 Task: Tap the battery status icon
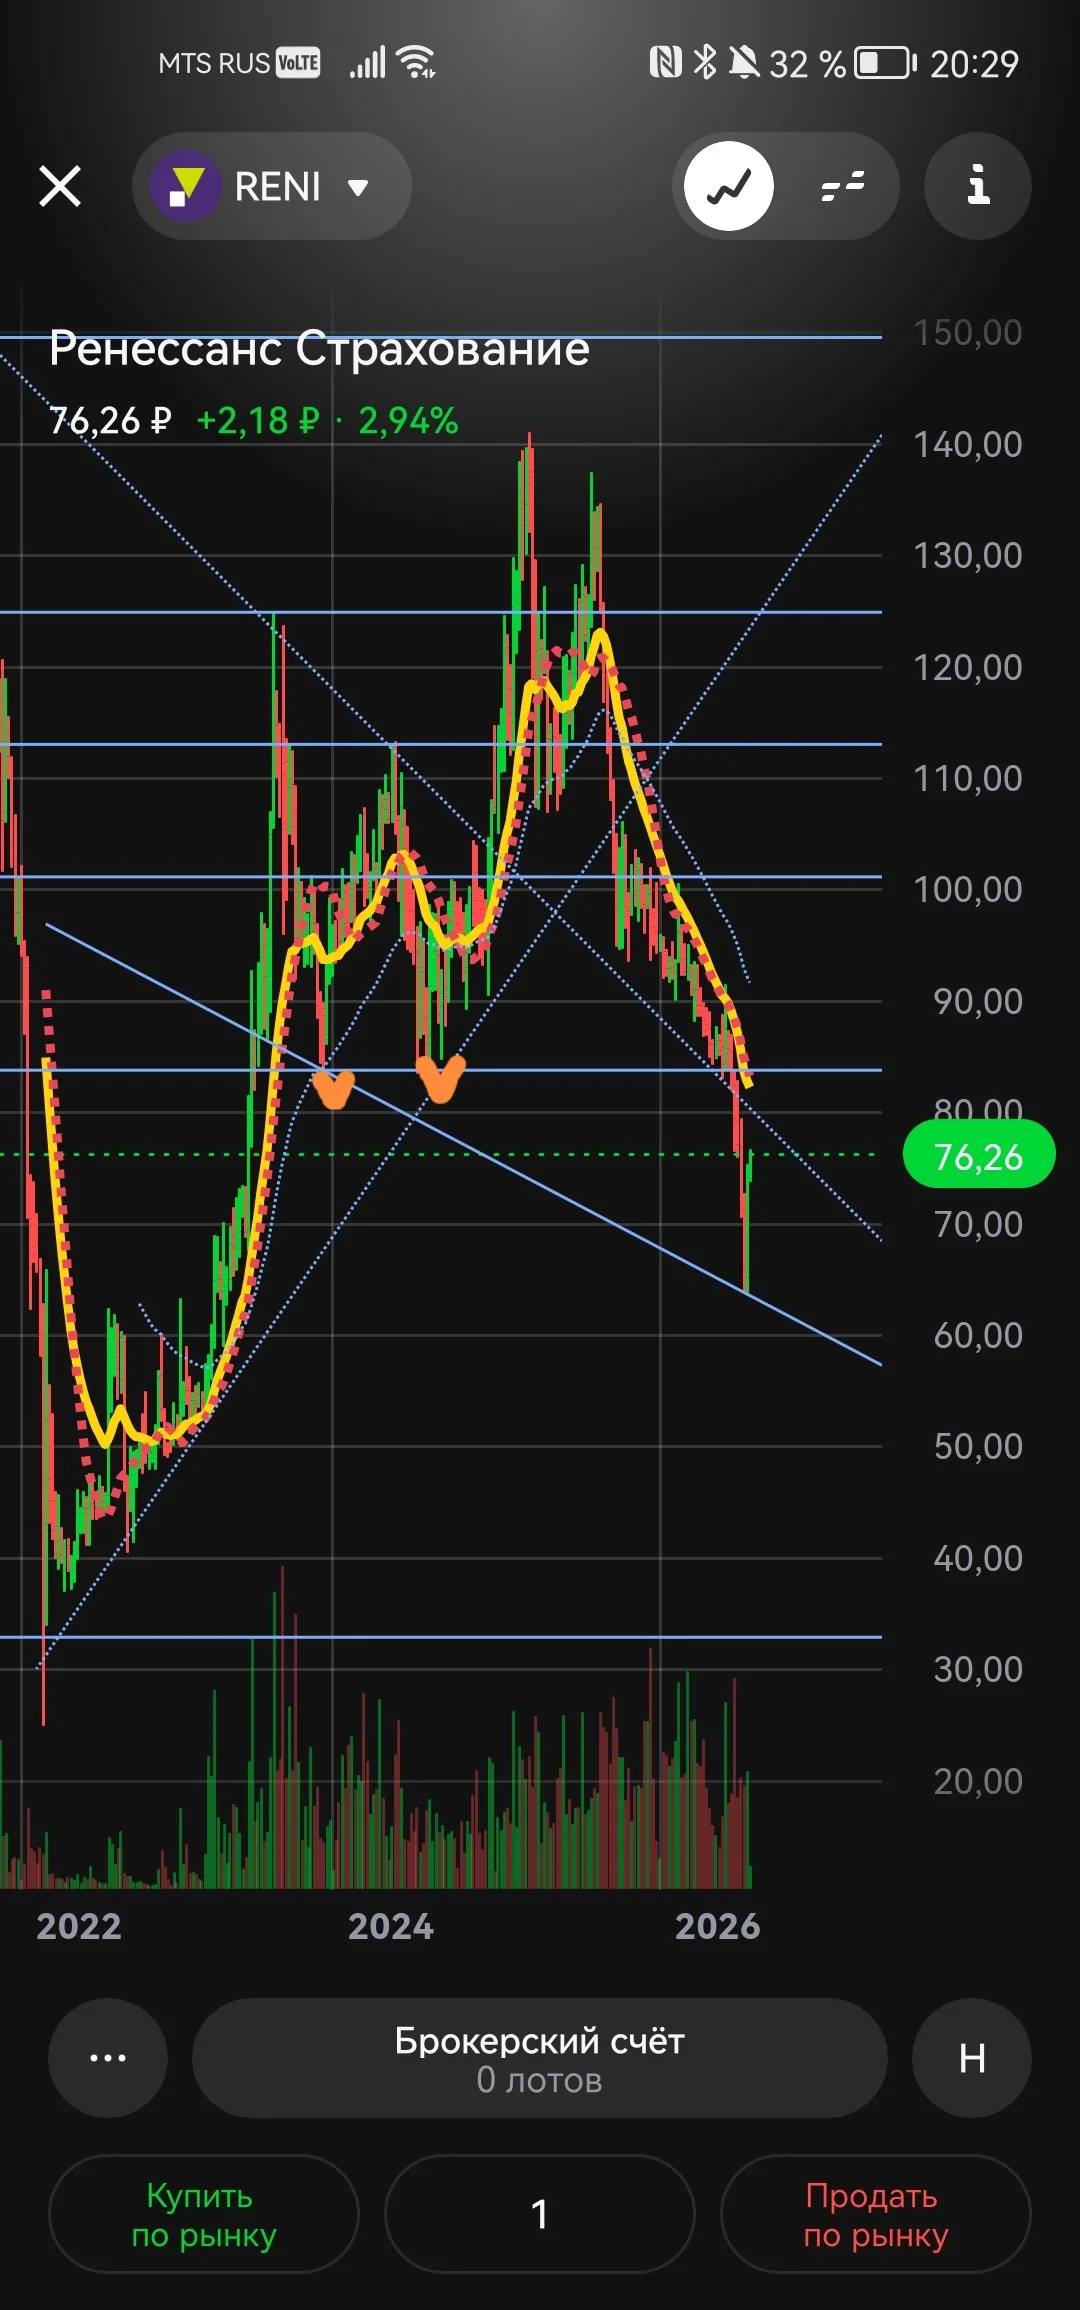click(x=886, y=63)
